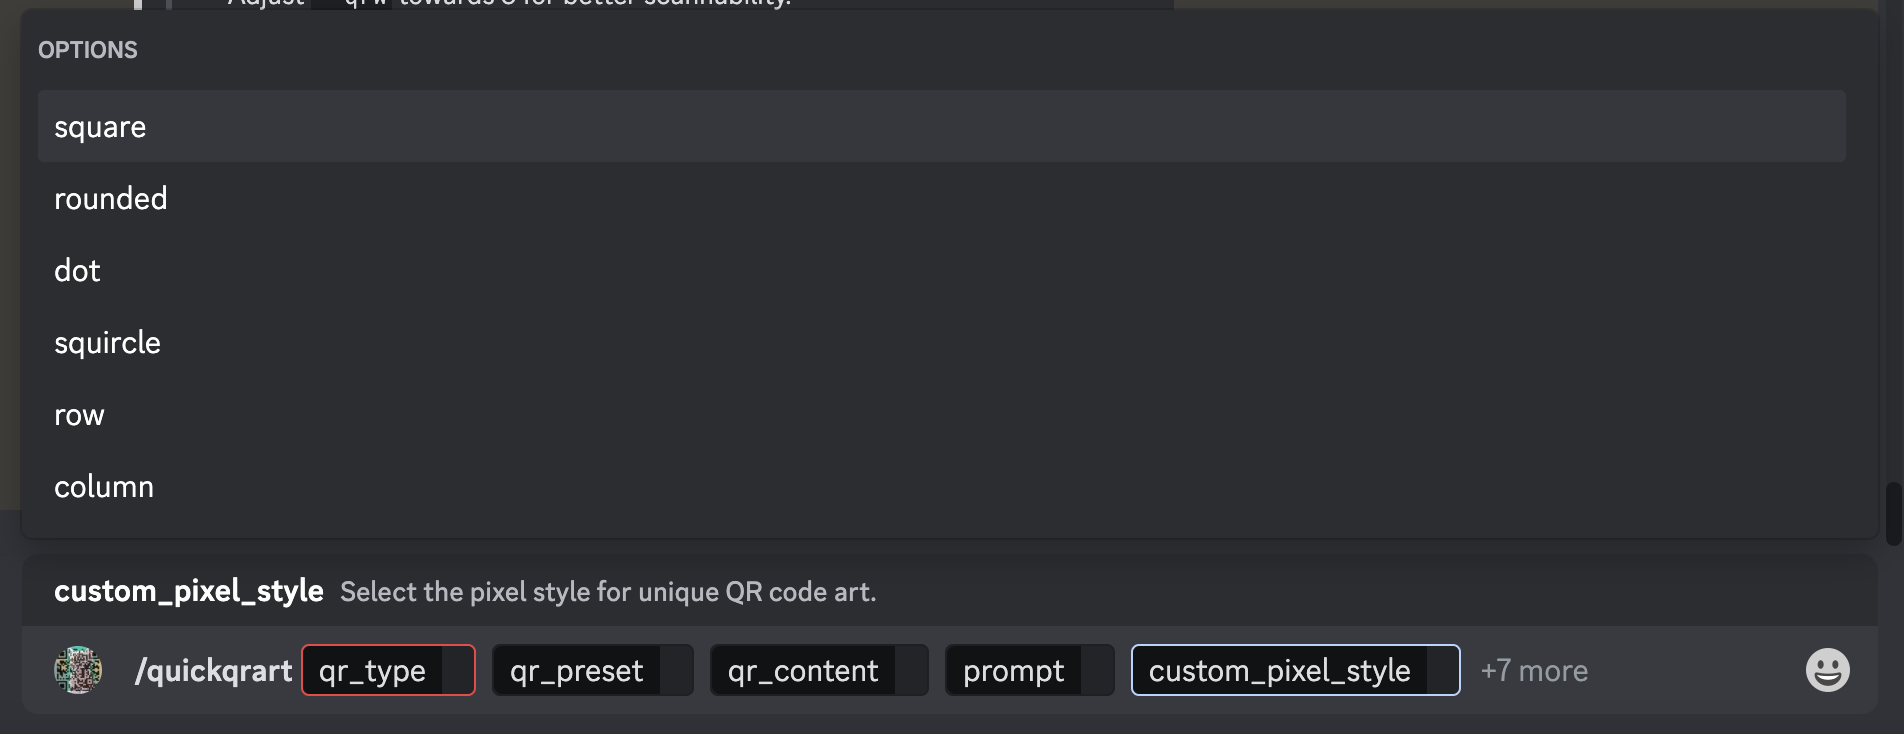Image resolution: width=1904 pixels, height=734 pixels.
Task: Open the emoji picker smiley icon
Action: pos(1827,670)
